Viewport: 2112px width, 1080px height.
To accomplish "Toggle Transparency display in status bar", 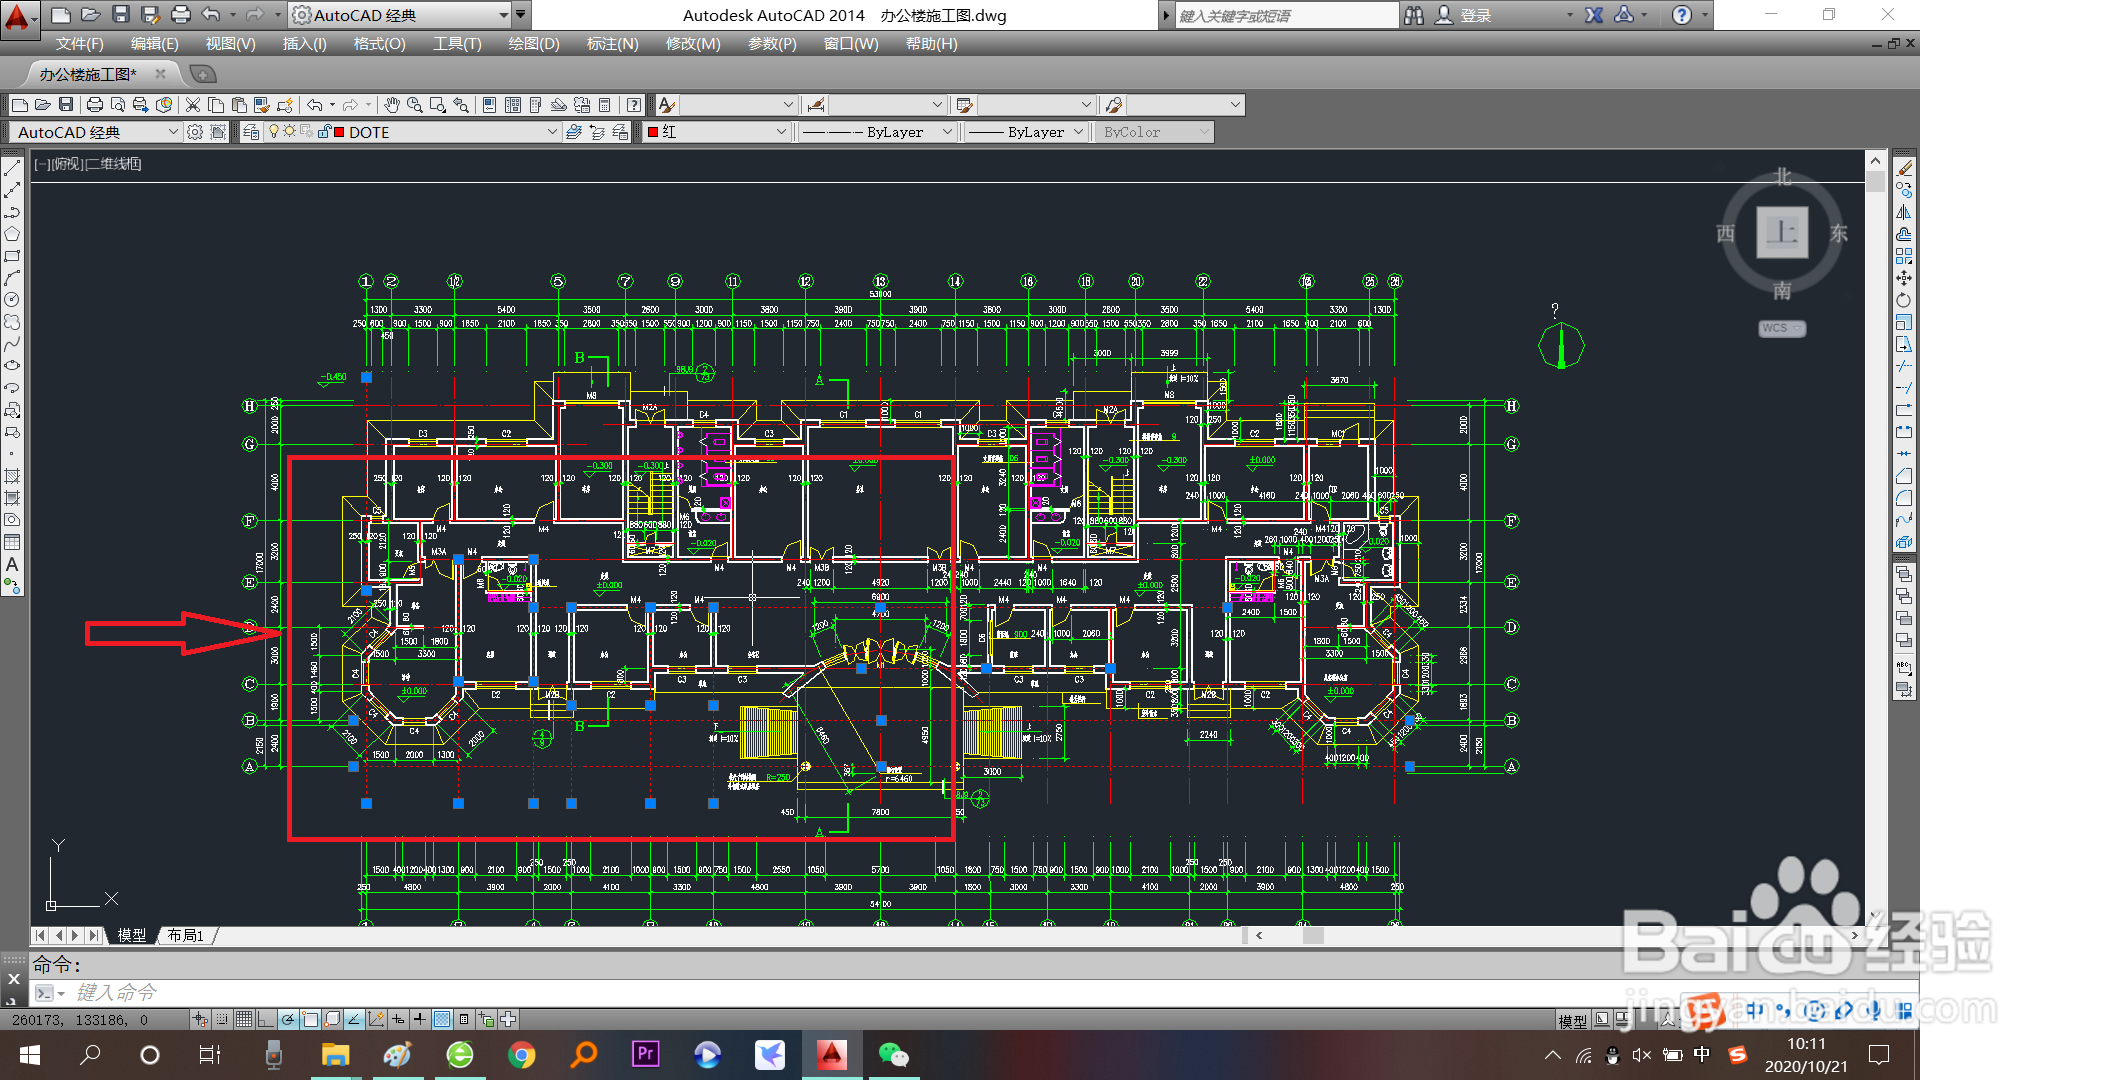I will coord(442,1019).
